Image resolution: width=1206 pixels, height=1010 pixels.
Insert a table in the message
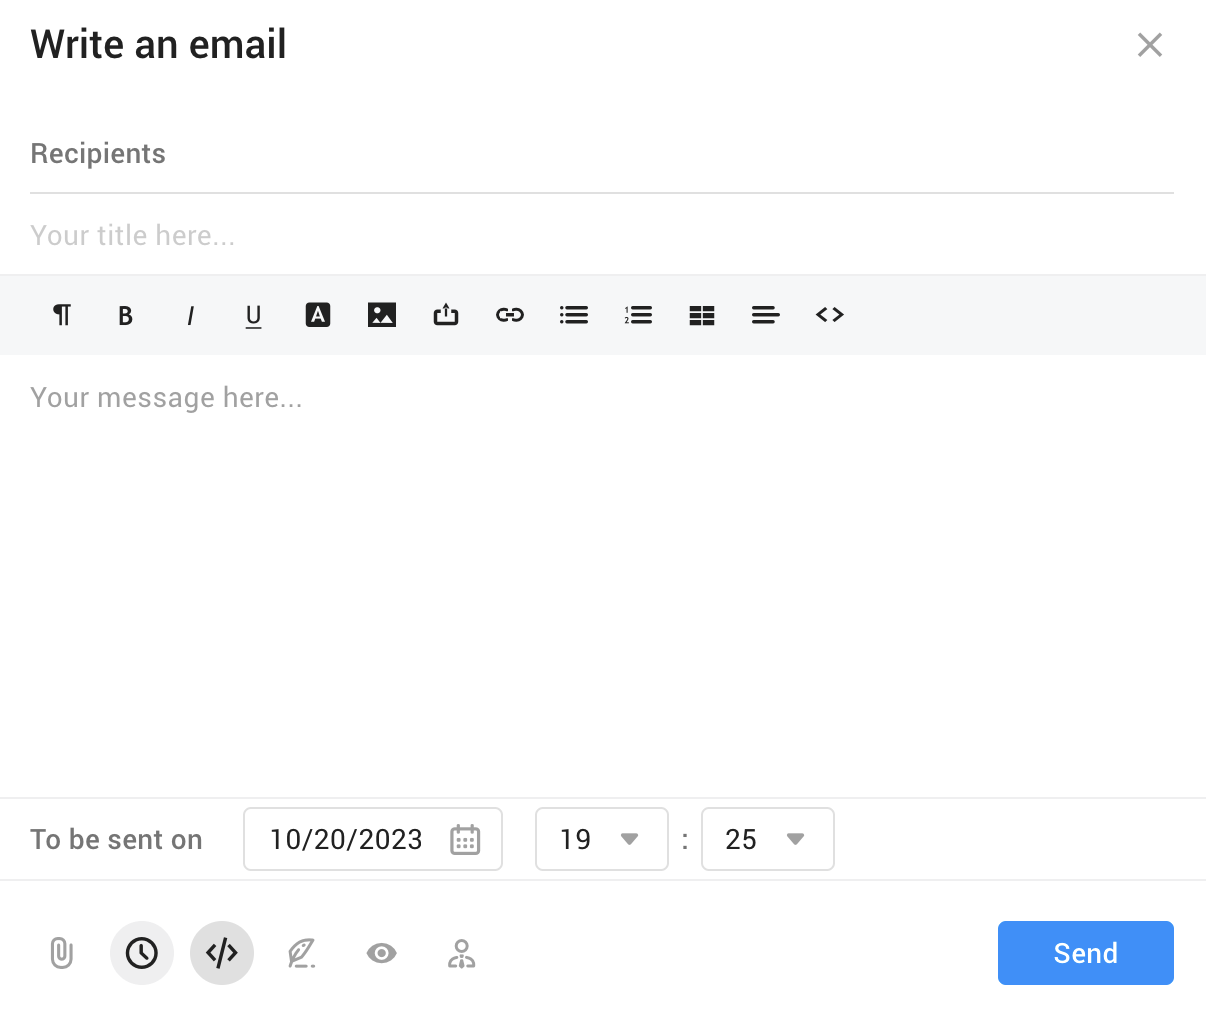tap(702, 315)
